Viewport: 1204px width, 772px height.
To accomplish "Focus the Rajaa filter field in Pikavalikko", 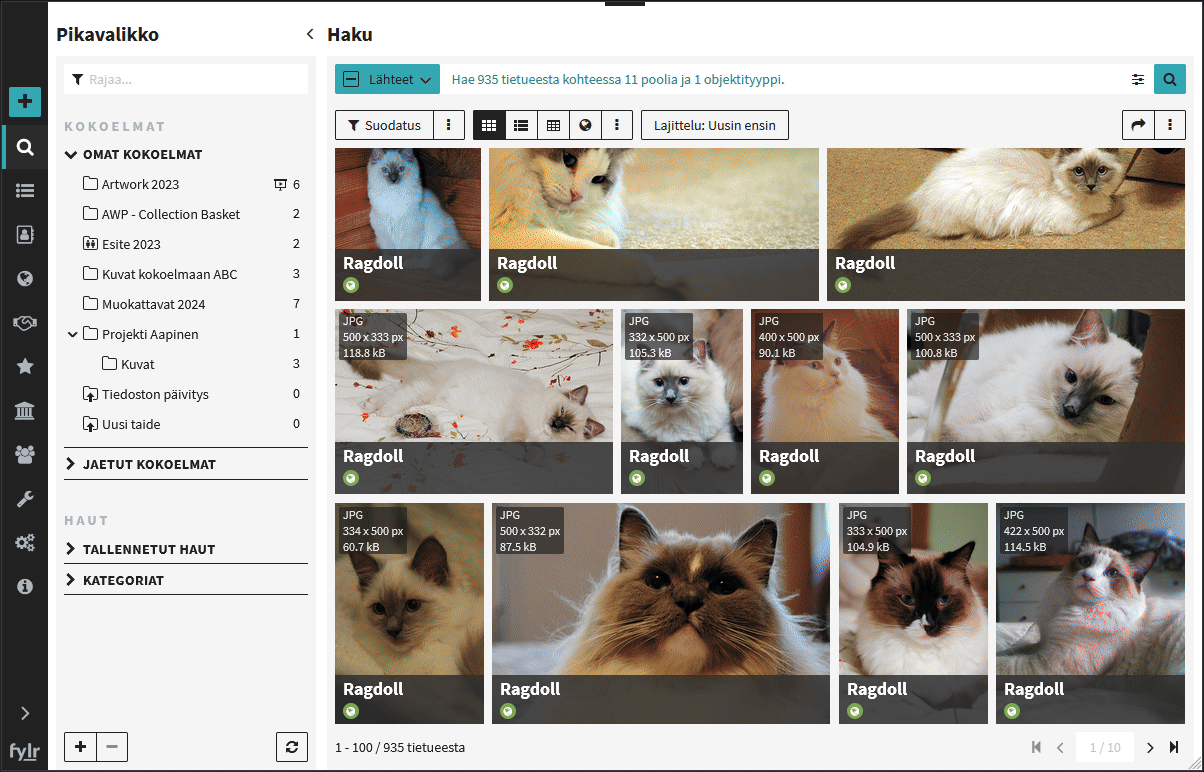I will pyautogui.click(x=186, y=79).
